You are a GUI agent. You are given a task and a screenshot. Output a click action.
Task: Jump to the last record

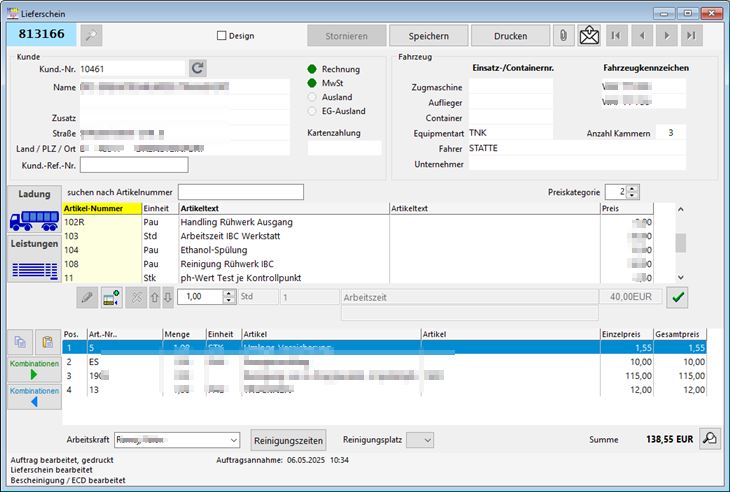(691, 36)
